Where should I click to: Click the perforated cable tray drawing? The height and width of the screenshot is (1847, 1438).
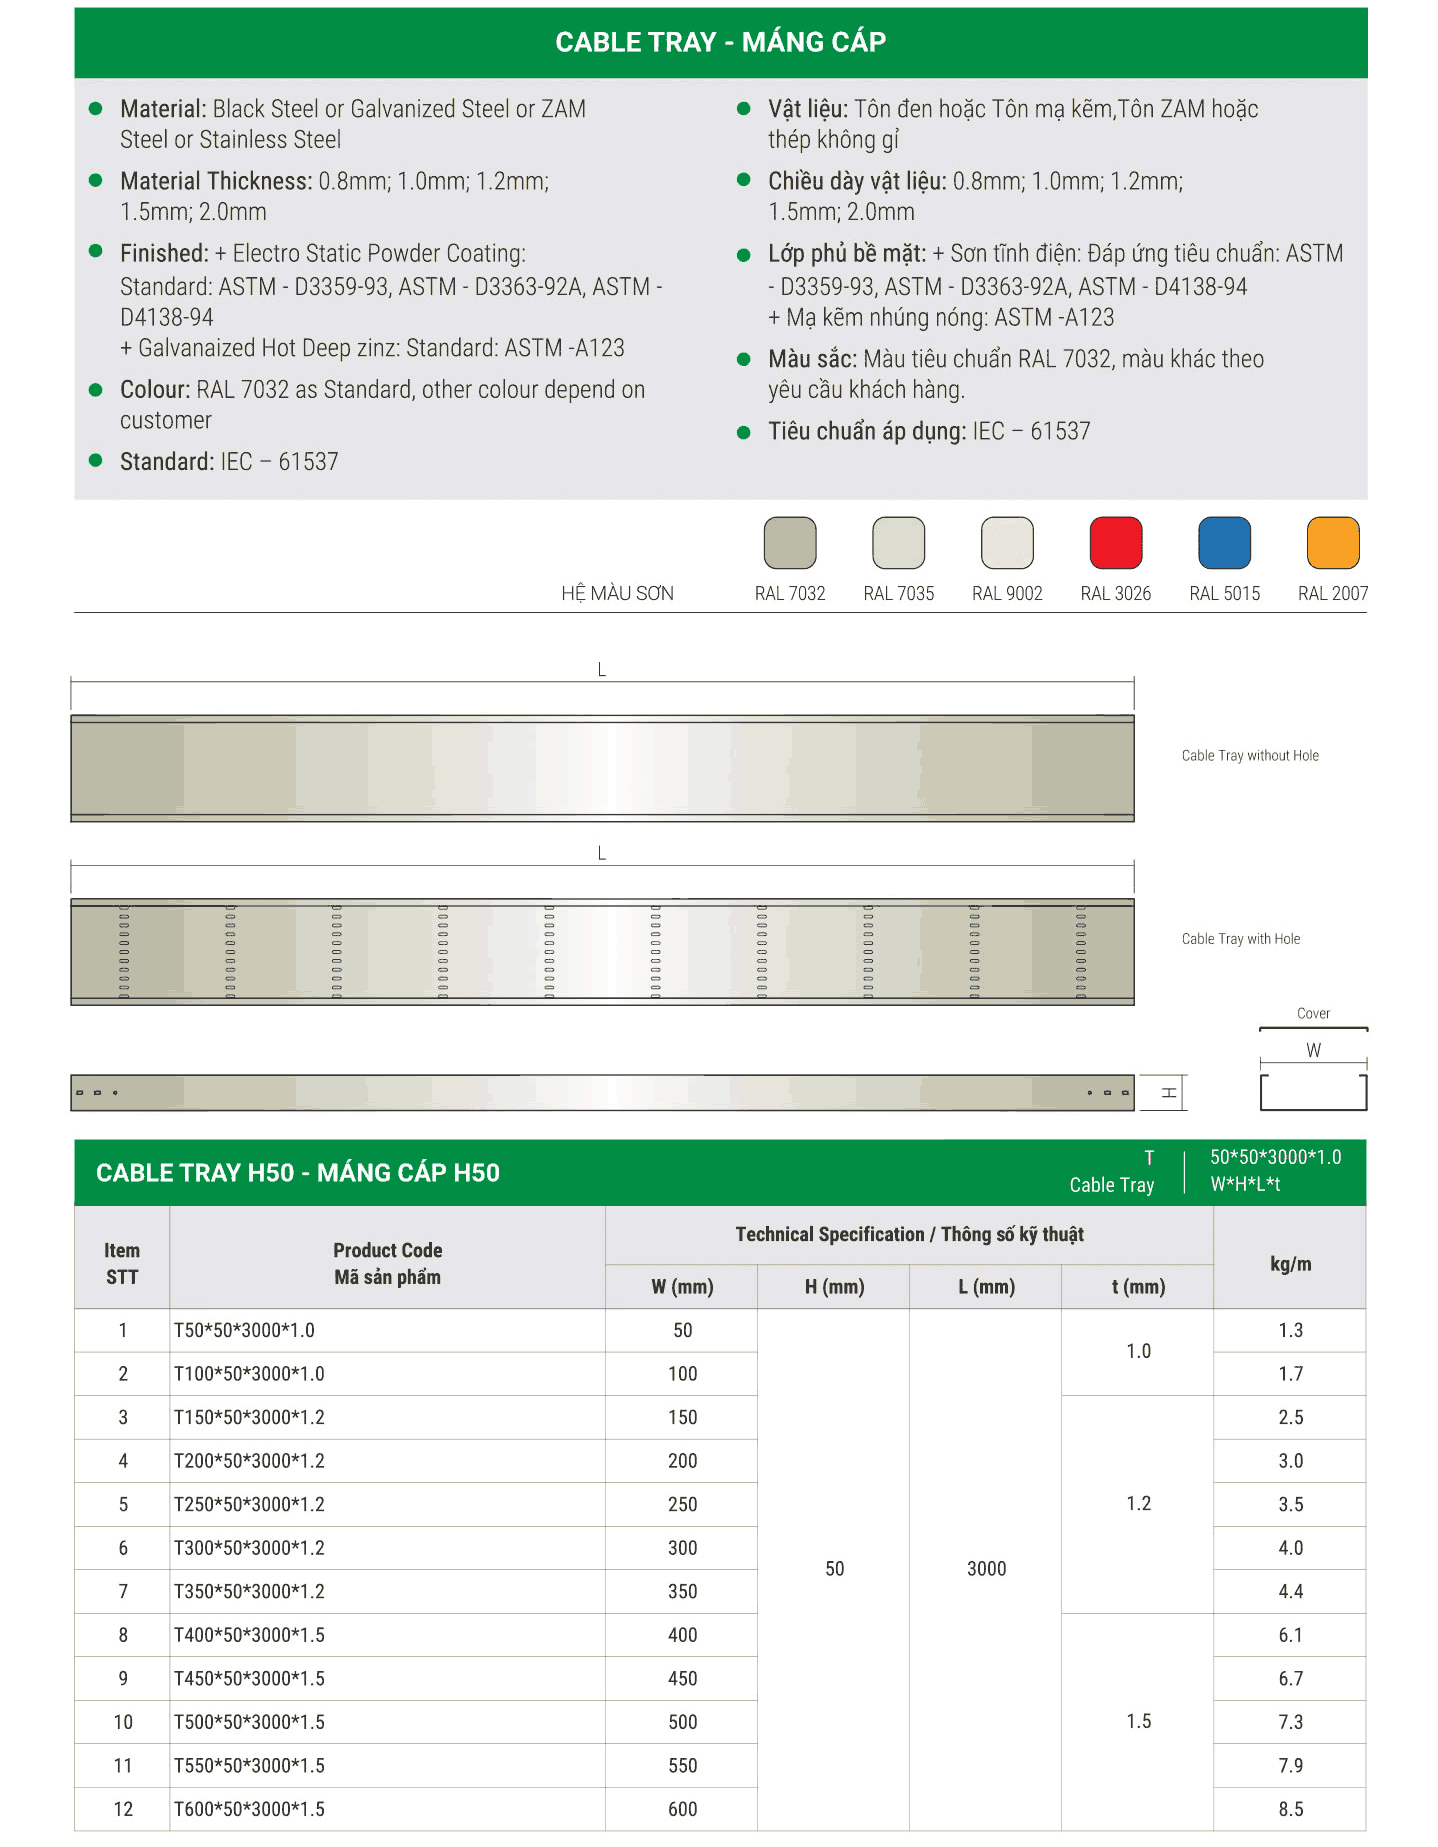pos(602,951)
